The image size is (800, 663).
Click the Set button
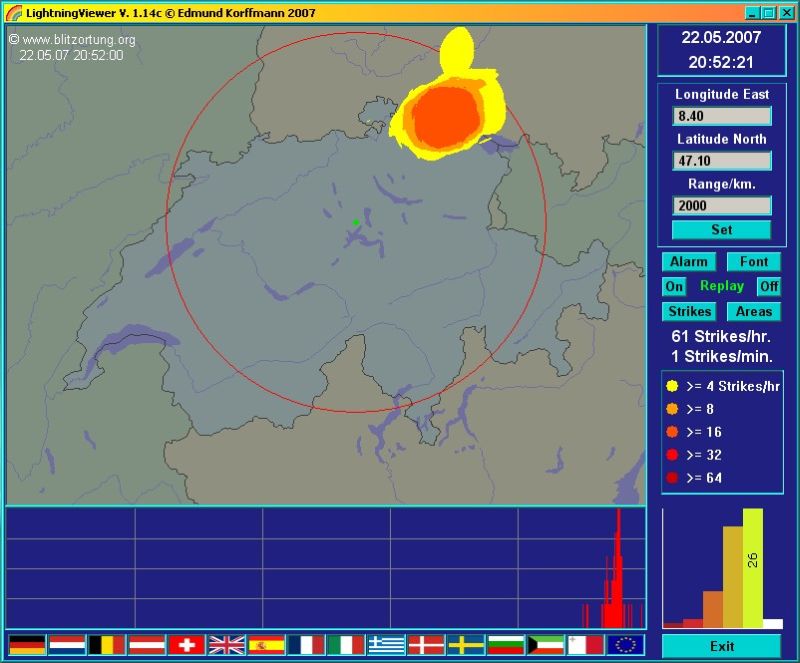tap(721, 230)
